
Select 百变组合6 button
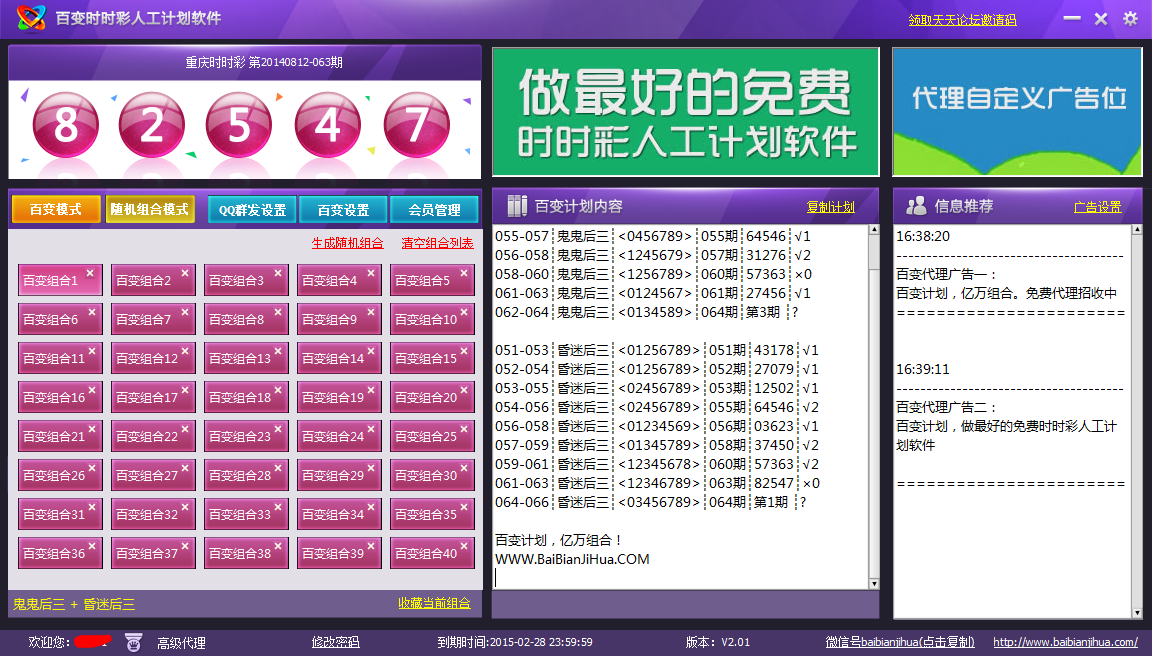pos(60,320)
